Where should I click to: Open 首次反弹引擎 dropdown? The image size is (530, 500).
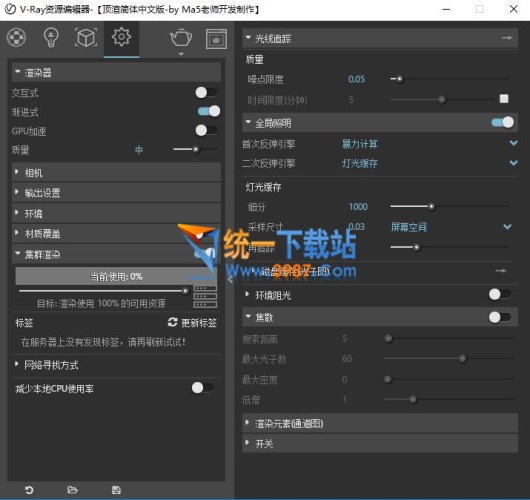pyautogui.click(x=430, y=144)
